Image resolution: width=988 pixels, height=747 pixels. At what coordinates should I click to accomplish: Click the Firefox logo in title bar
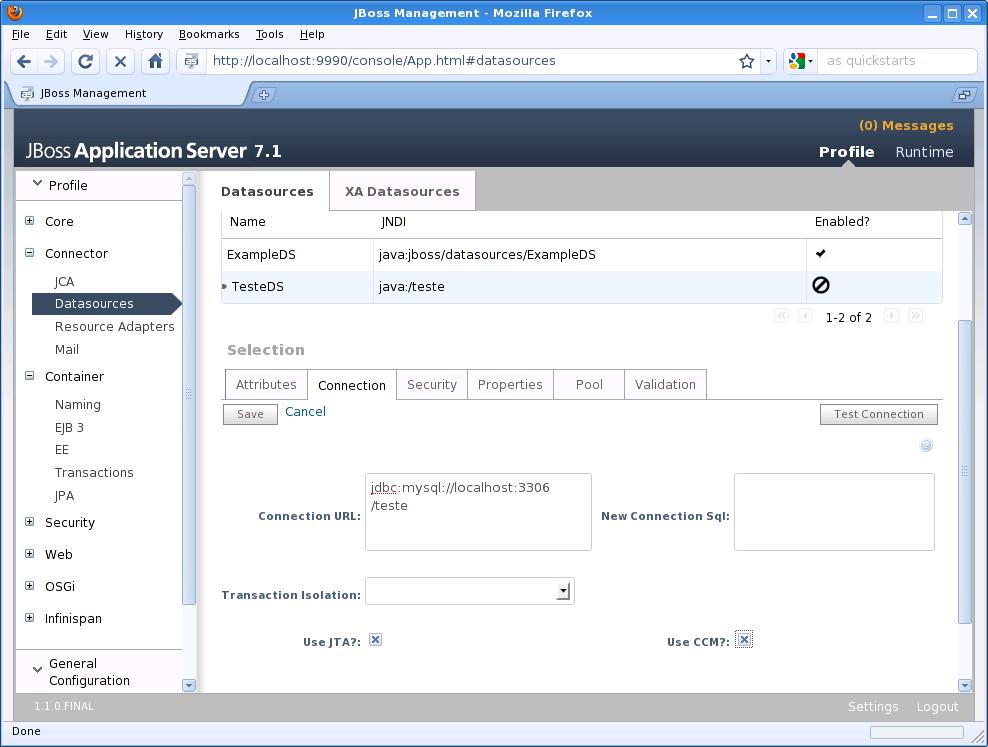(14, 12)
